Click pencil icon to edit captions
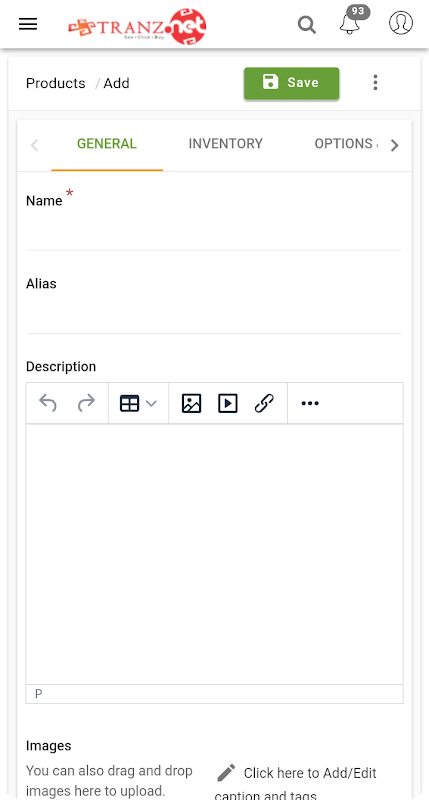 (226, 772)
